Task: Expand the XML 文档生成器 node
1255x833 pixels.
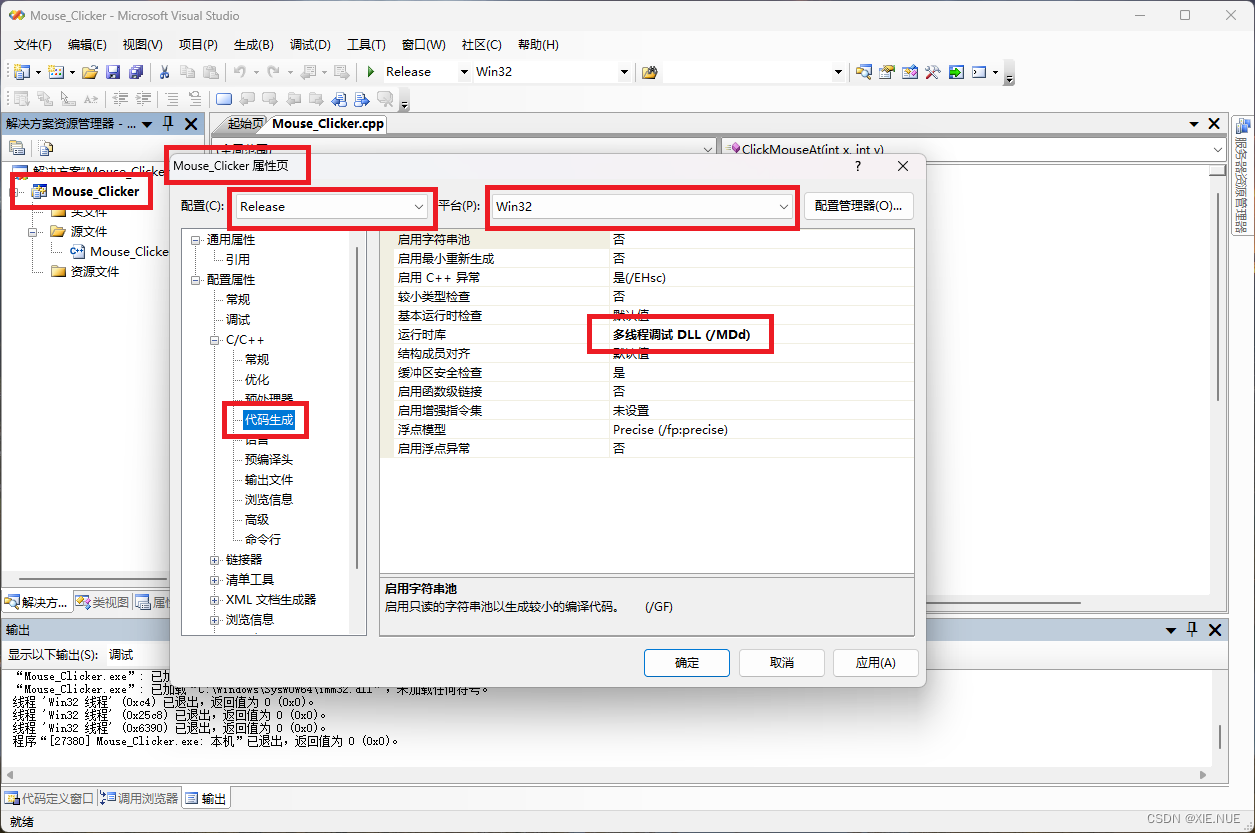Action: [215, 600]
